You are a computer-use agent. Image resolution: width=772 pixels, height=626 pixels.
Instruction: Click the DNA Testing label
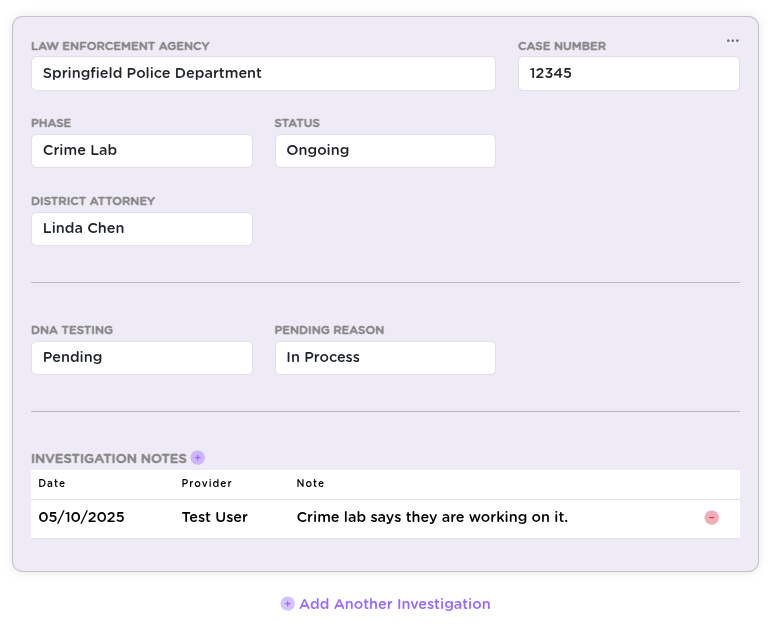[72, 330]
